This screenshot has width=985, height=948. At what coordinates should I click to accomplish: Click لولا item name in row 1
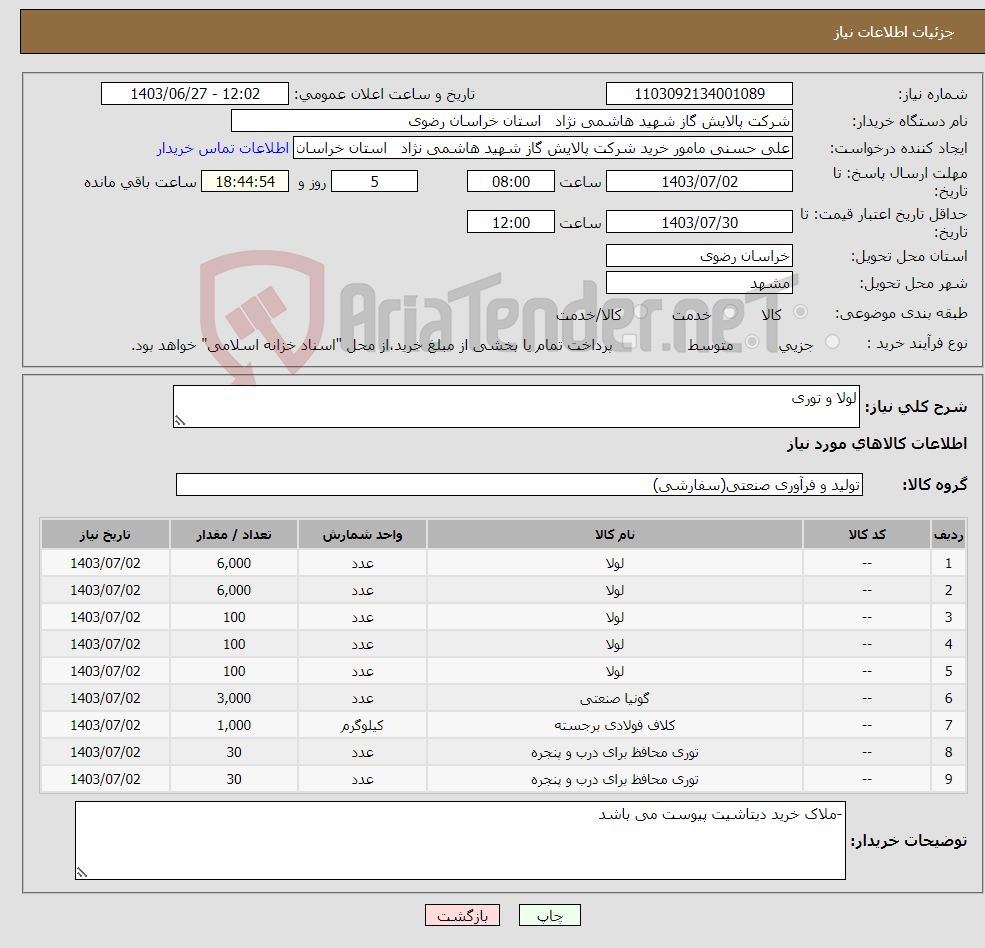(x=615, y=564)
